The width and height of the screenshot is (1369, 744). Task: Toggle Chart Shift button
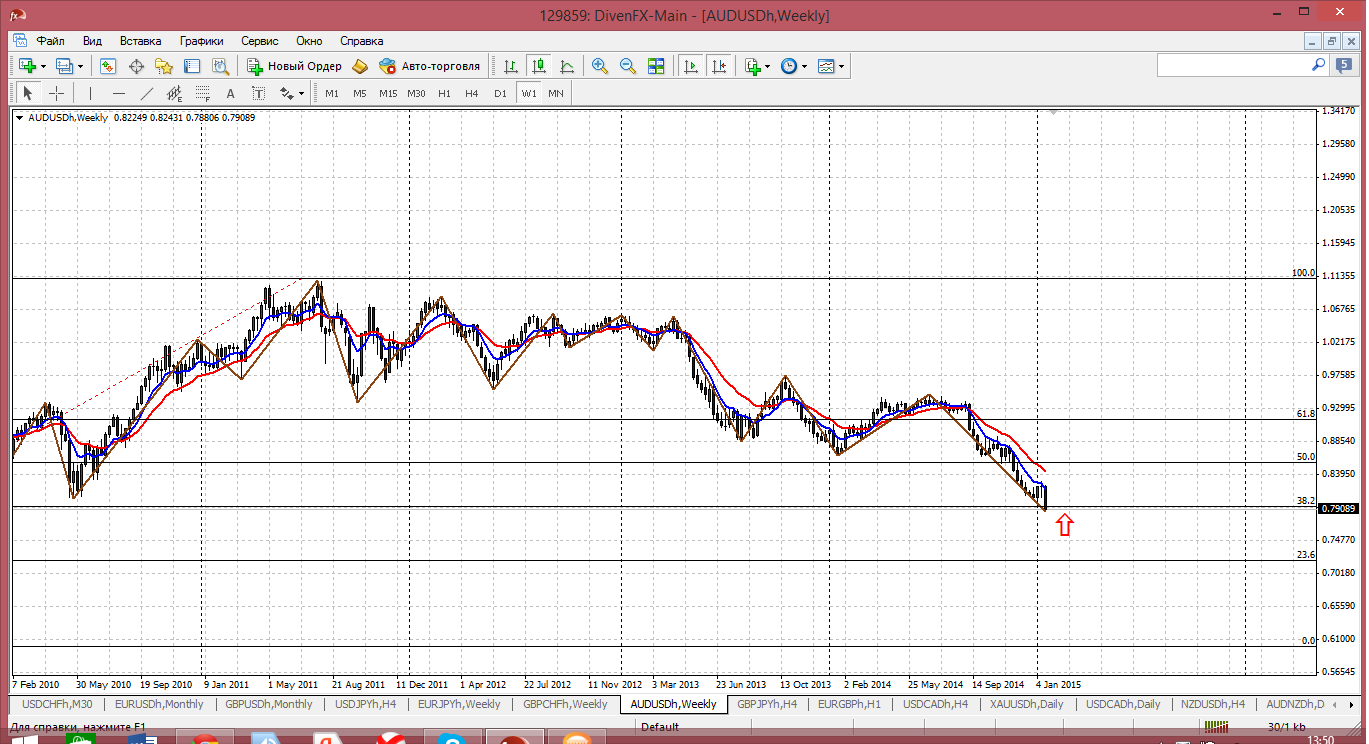tap(718, 66)
